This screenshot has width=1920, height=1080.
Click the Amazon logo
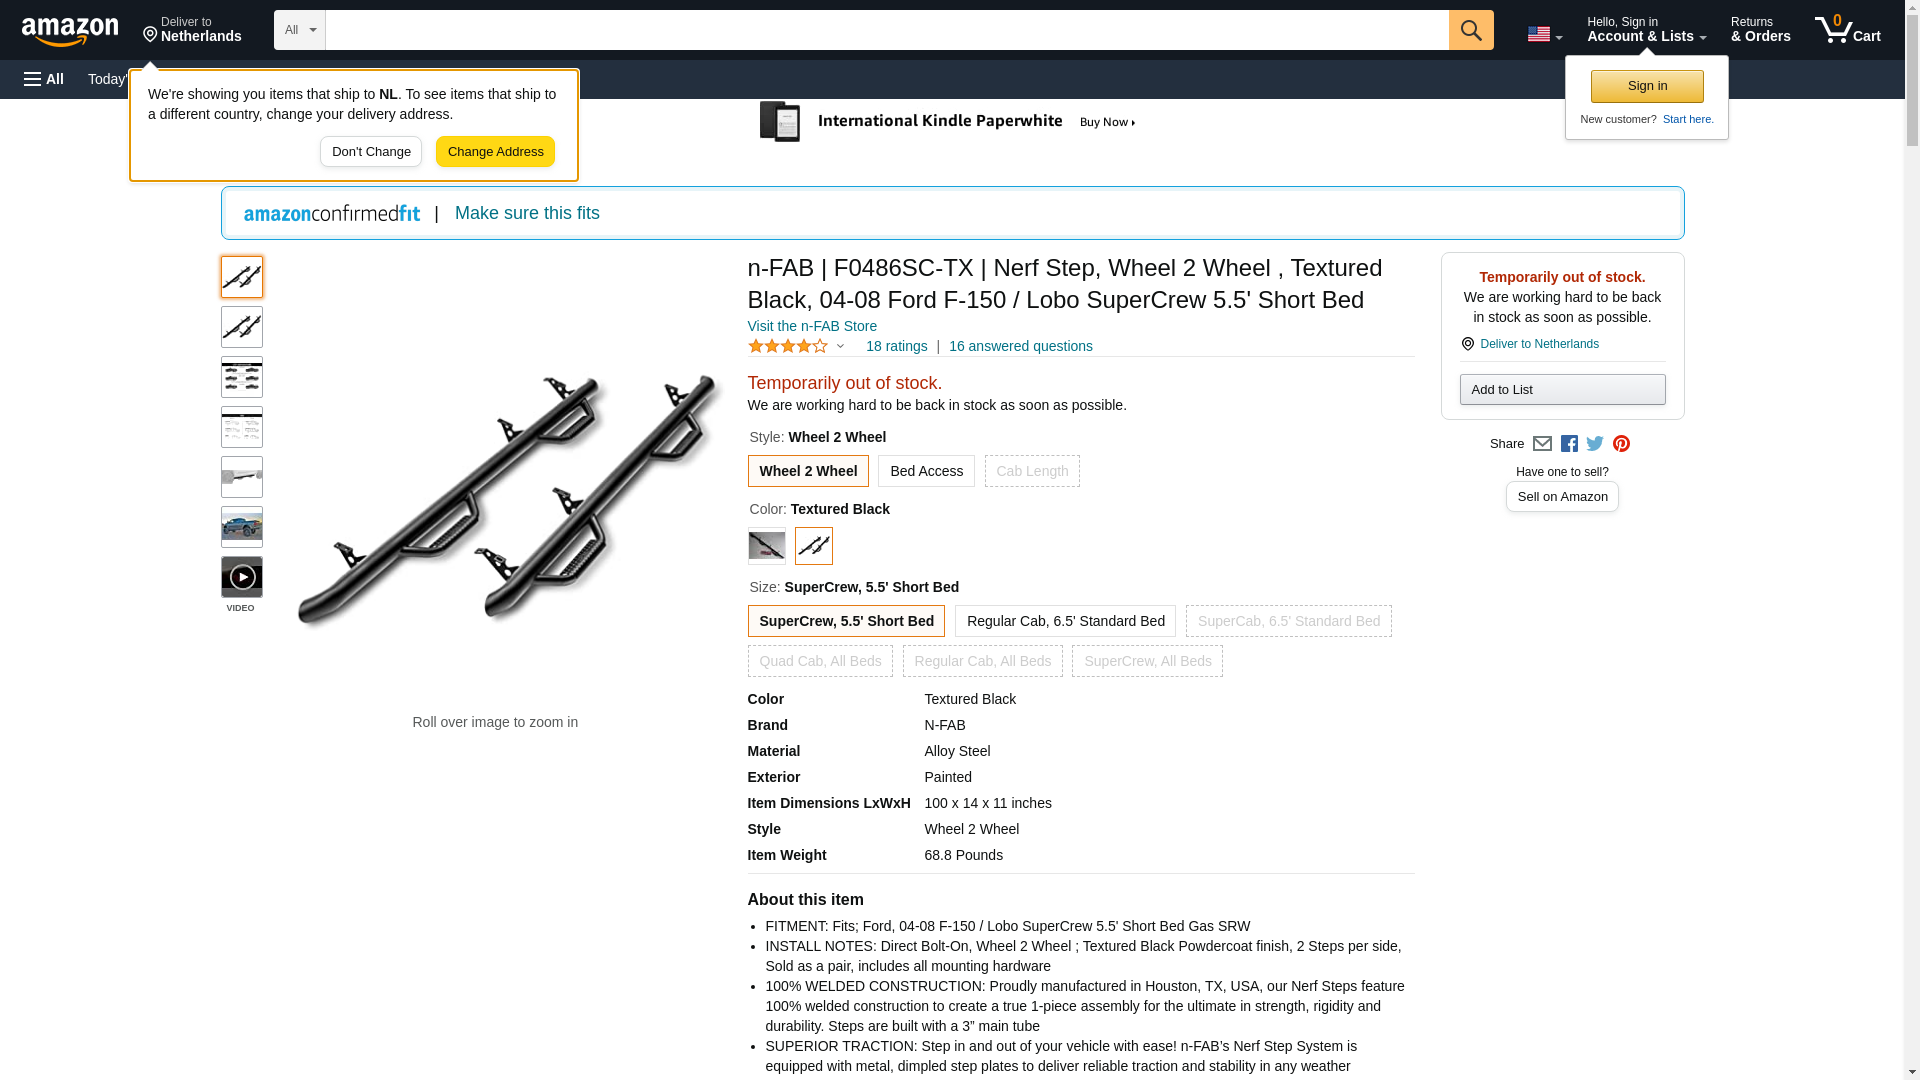(x=70, y=31)
